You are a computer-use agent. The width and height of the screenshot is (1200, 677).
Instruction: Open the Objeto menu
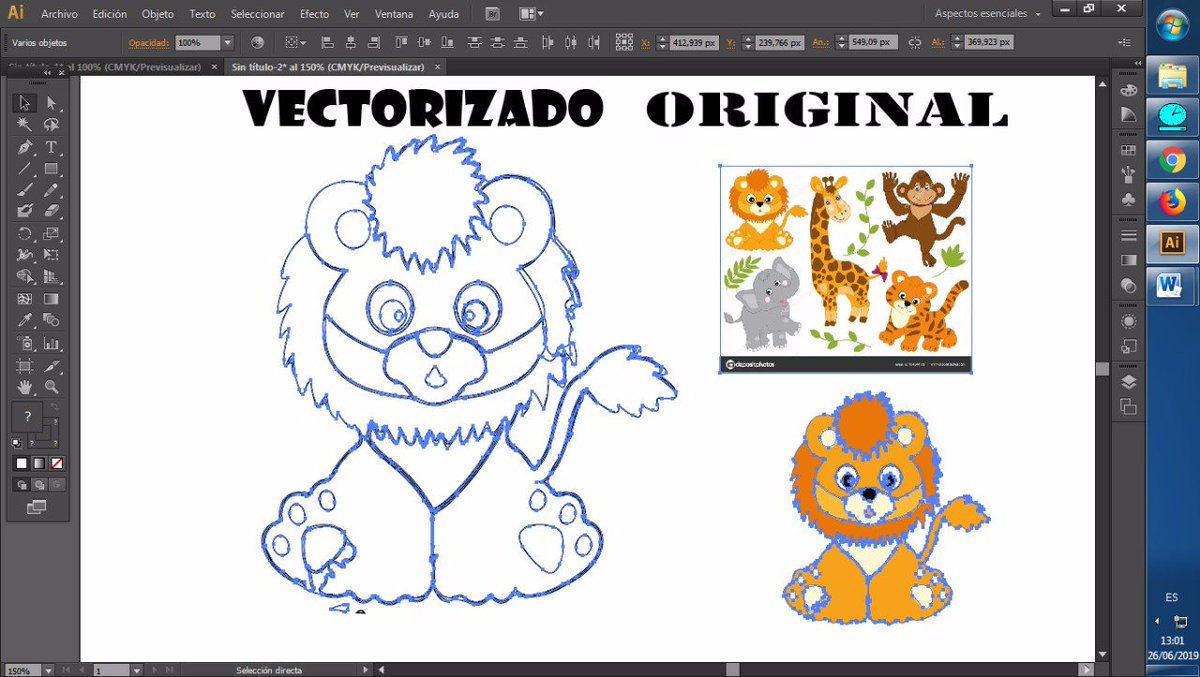158,14
